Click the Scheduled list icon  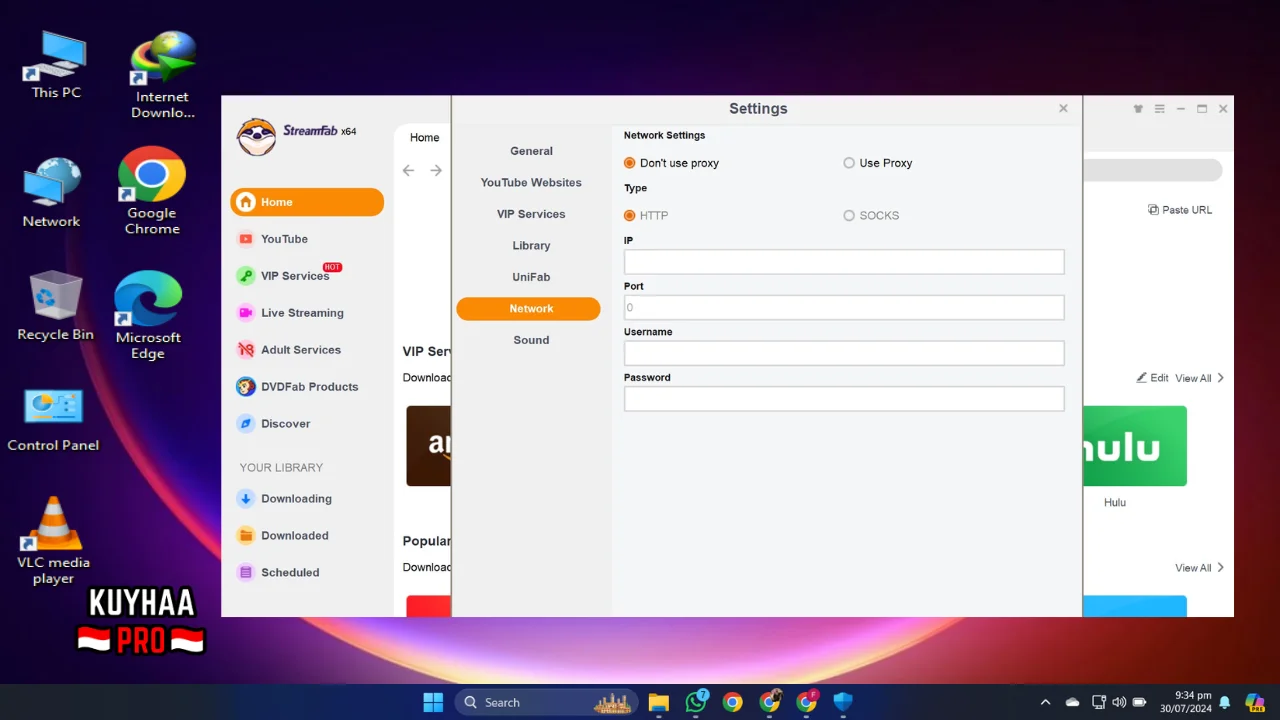pos(245,573)
